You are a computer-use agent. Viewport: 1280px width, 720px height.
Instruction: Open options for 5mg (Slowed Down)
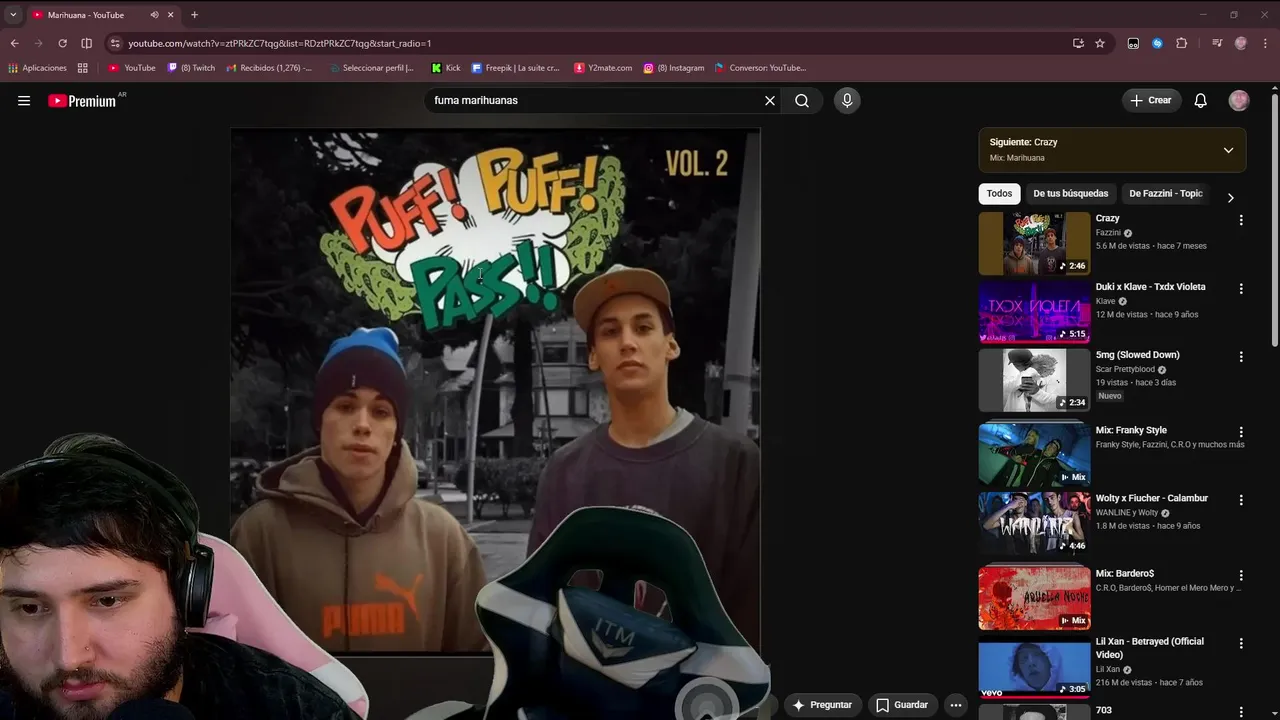pyautogui.click(x=1241, y=356)
